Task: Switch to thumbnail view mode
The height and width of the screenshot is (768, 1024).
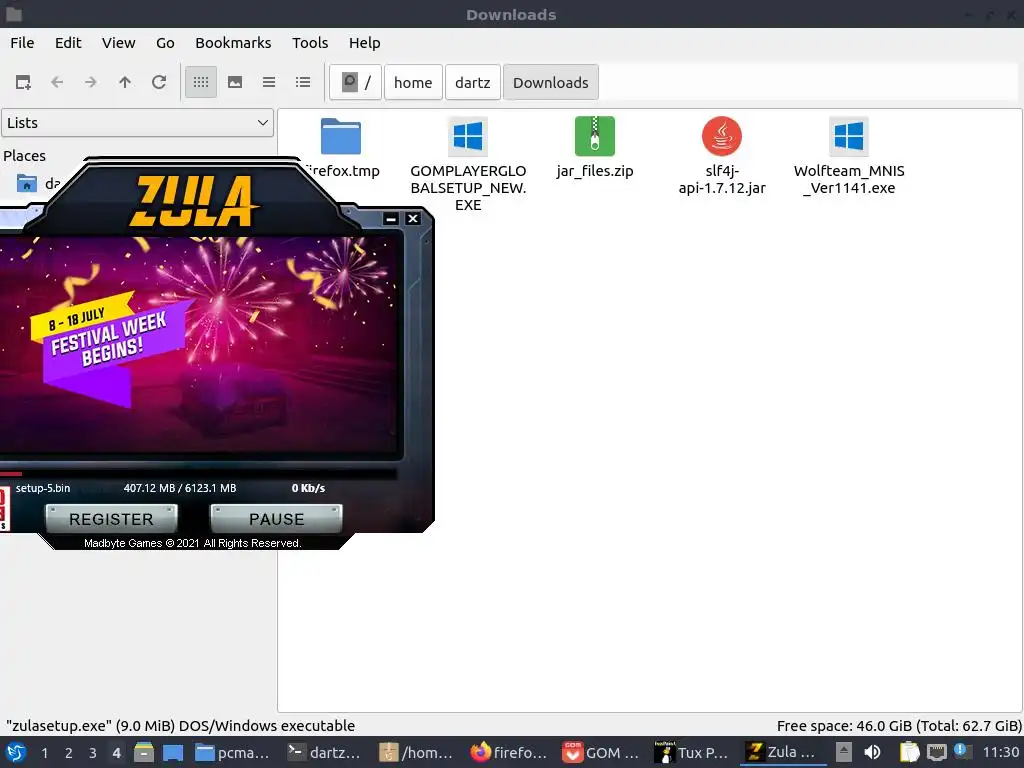Action: (235, 82)
